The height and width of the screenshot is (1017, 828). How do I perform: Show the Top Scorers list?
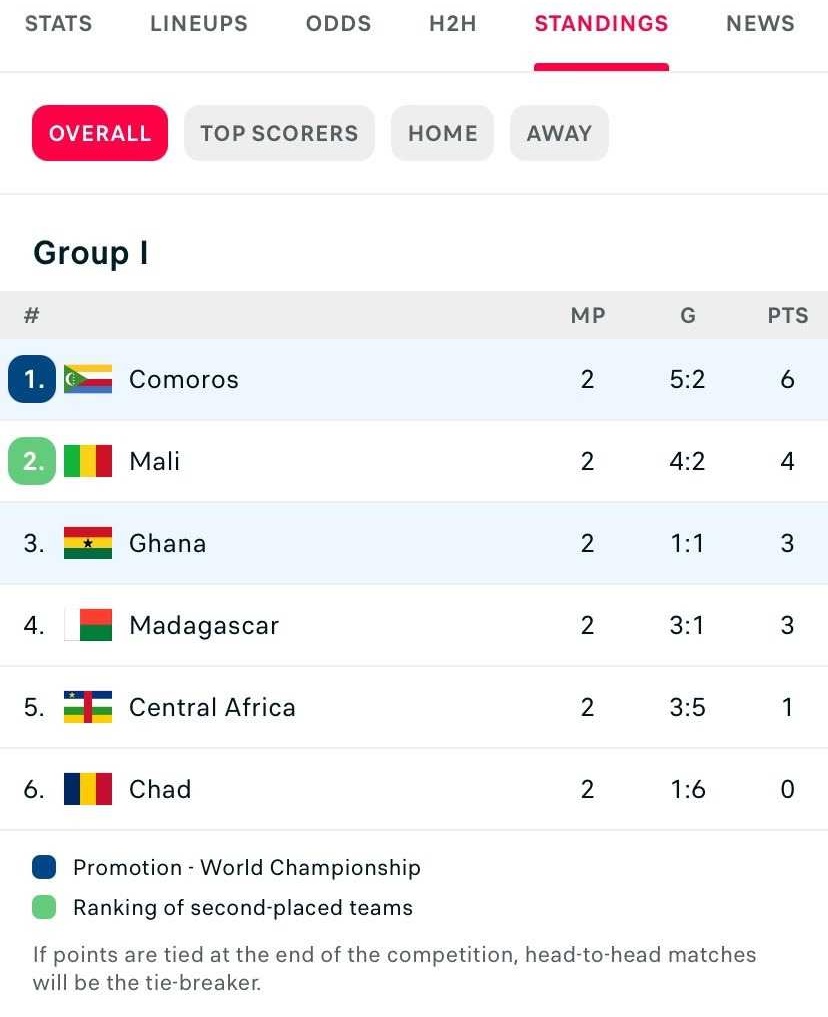(279, 133)
